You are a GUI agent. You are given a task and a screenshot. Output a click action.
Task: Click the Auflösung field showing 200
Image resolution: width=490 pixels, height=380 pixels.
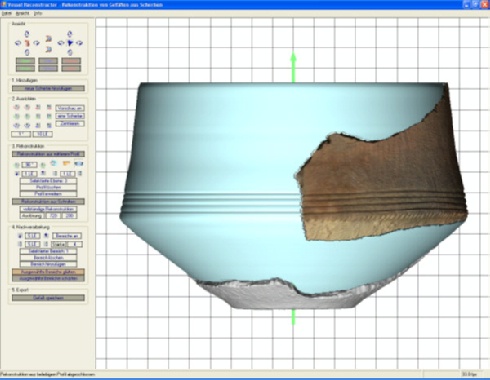point(70,216)
